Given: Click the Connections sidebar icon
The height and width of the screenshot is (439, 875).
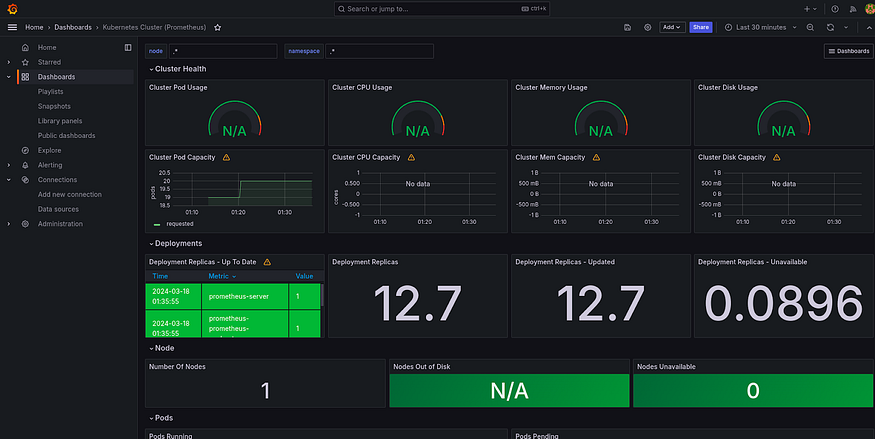Looking at the screenshot, I should pyautogui.click(x=25, y=180).
